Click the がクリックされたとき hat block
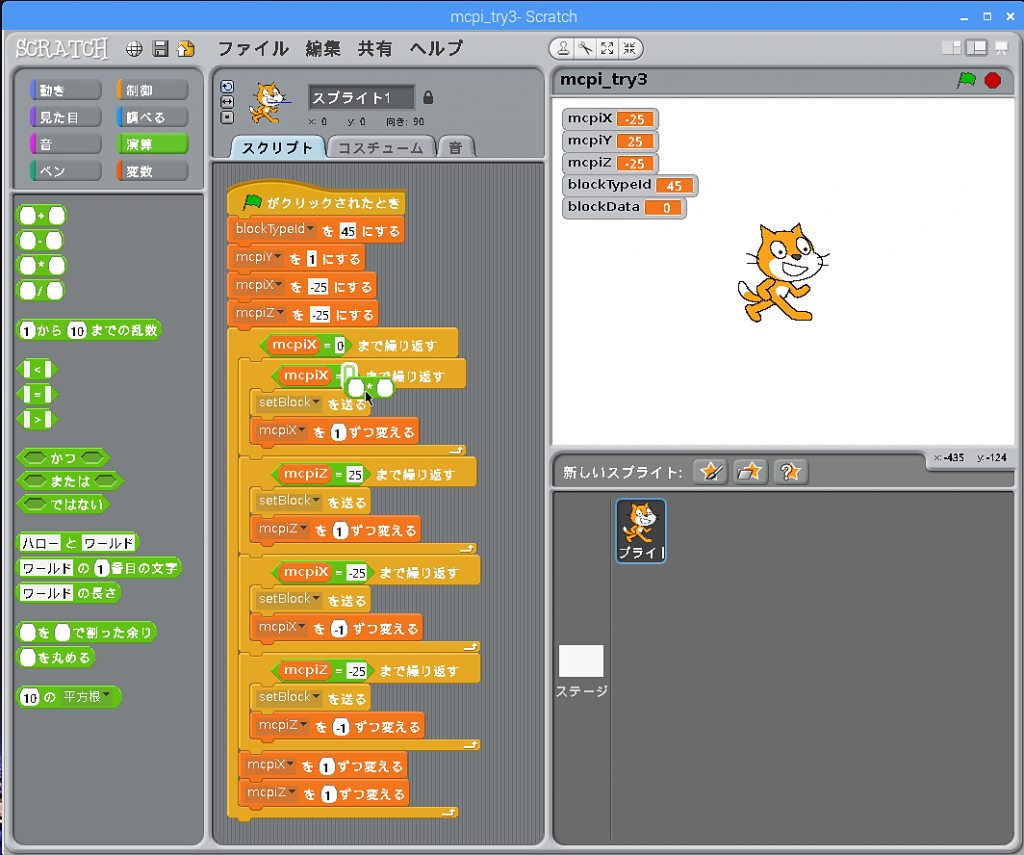The width and height of the screenshot is (1024, 855). 316,201
